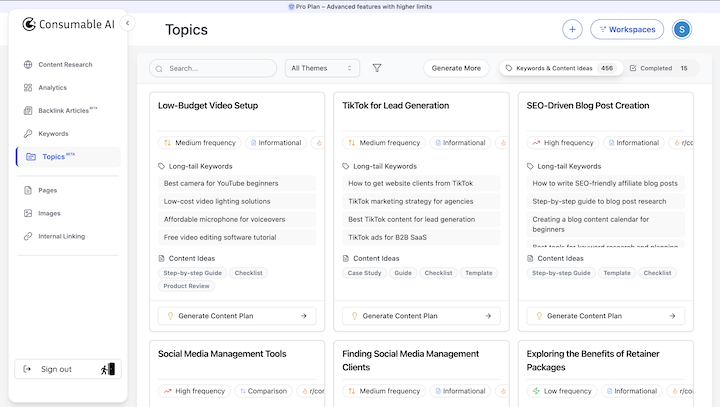Image resolution: width=720 pixels, height=407 pixels.
Task: Open Analytics in the sidebar
Action: click(52, 88)
